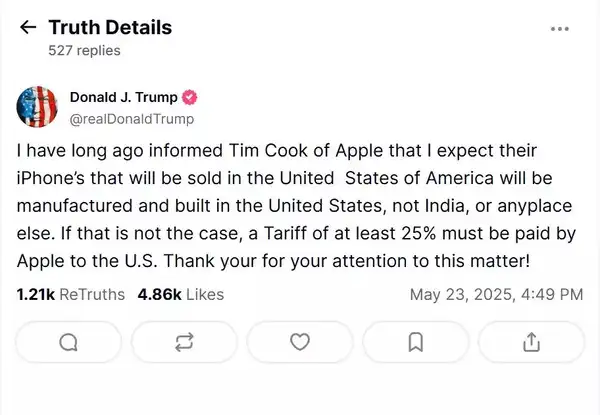Go back using the left arrow
The height and width of the screenshot is (415, 600).
(x=28, y=27)
